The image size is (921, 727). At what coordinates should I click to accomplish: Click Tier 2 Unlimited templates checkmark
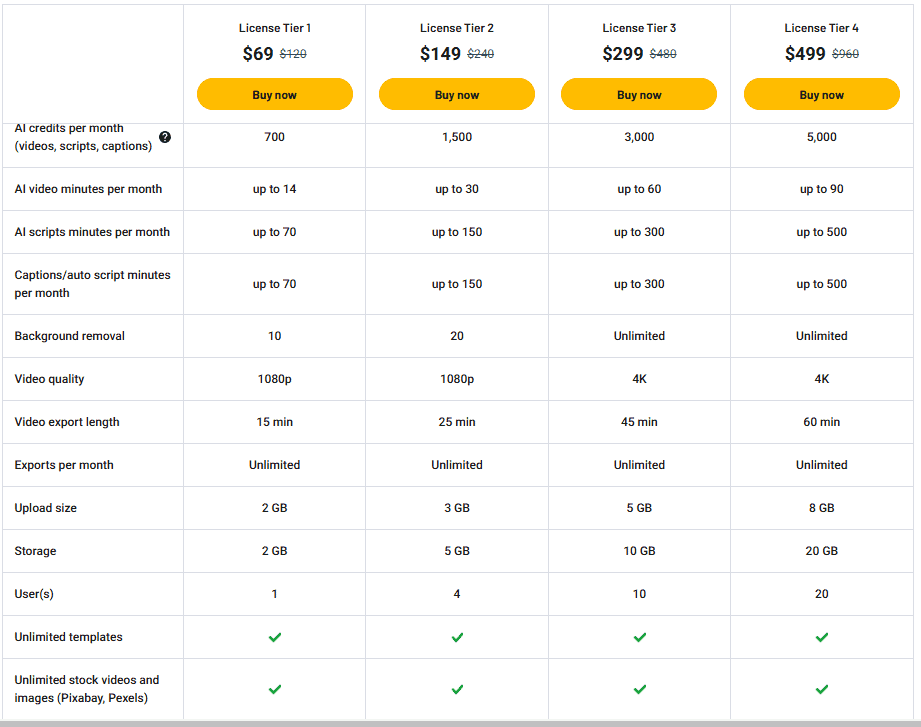pos(457,637)
